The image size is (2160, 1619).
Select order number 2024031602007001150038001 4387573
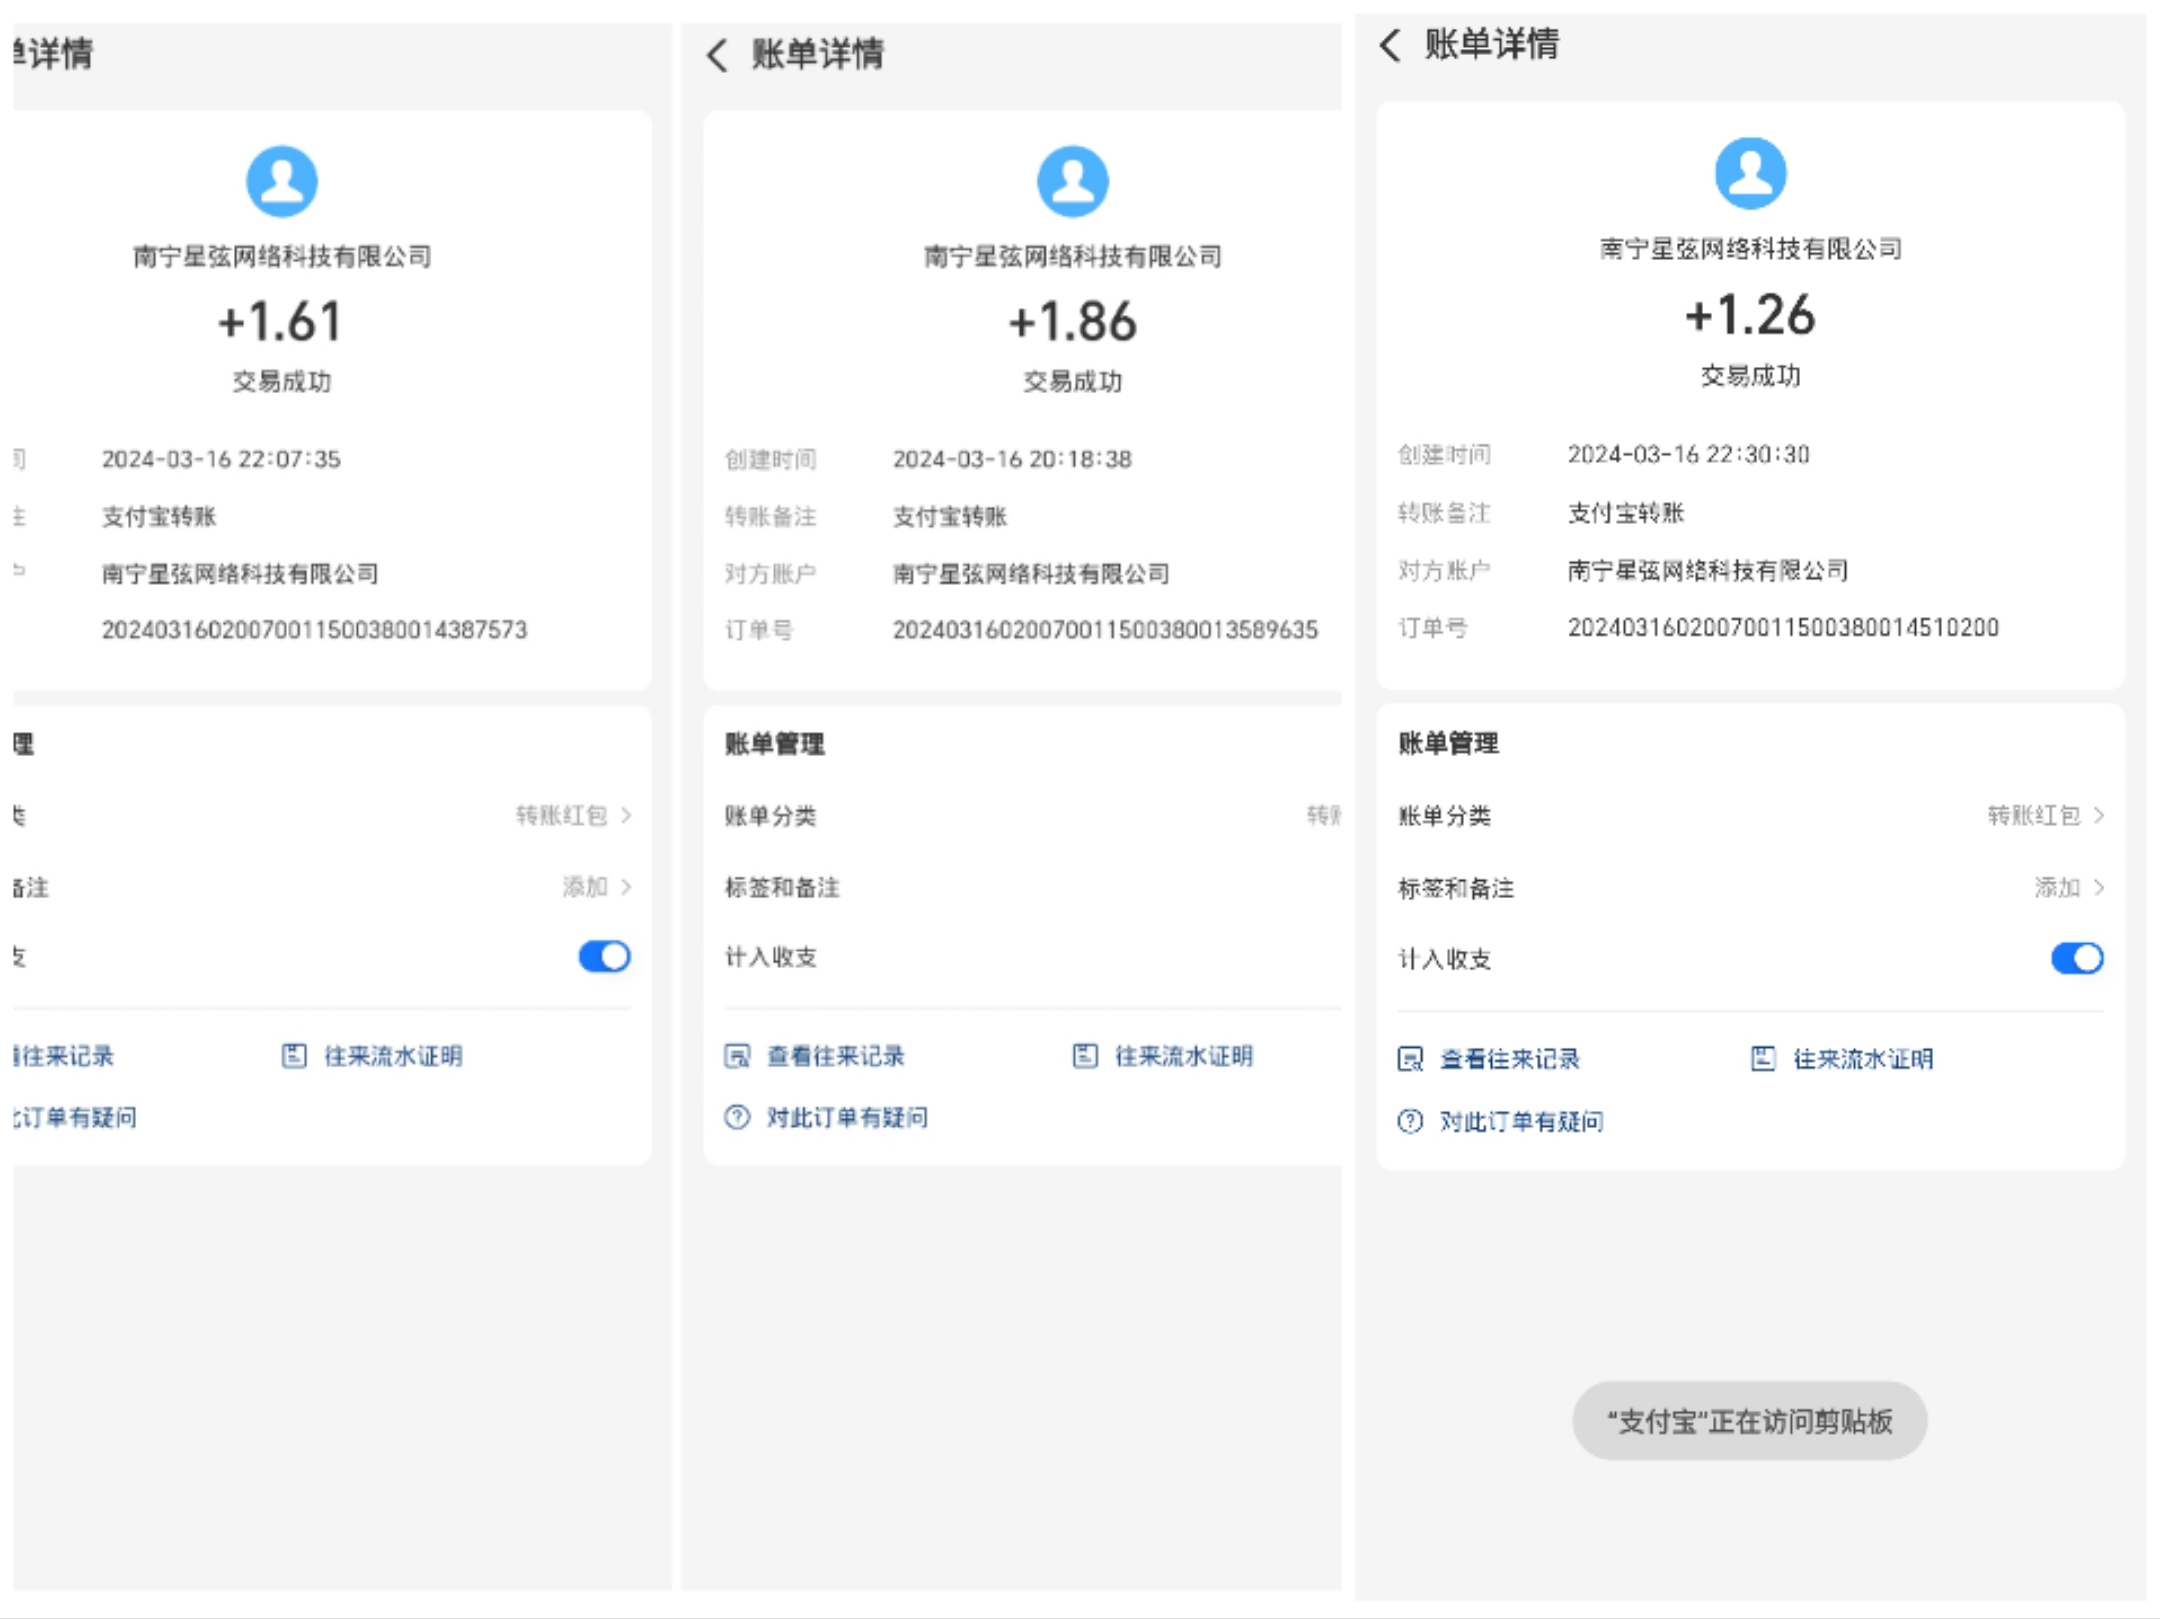[x=314, y=630]
